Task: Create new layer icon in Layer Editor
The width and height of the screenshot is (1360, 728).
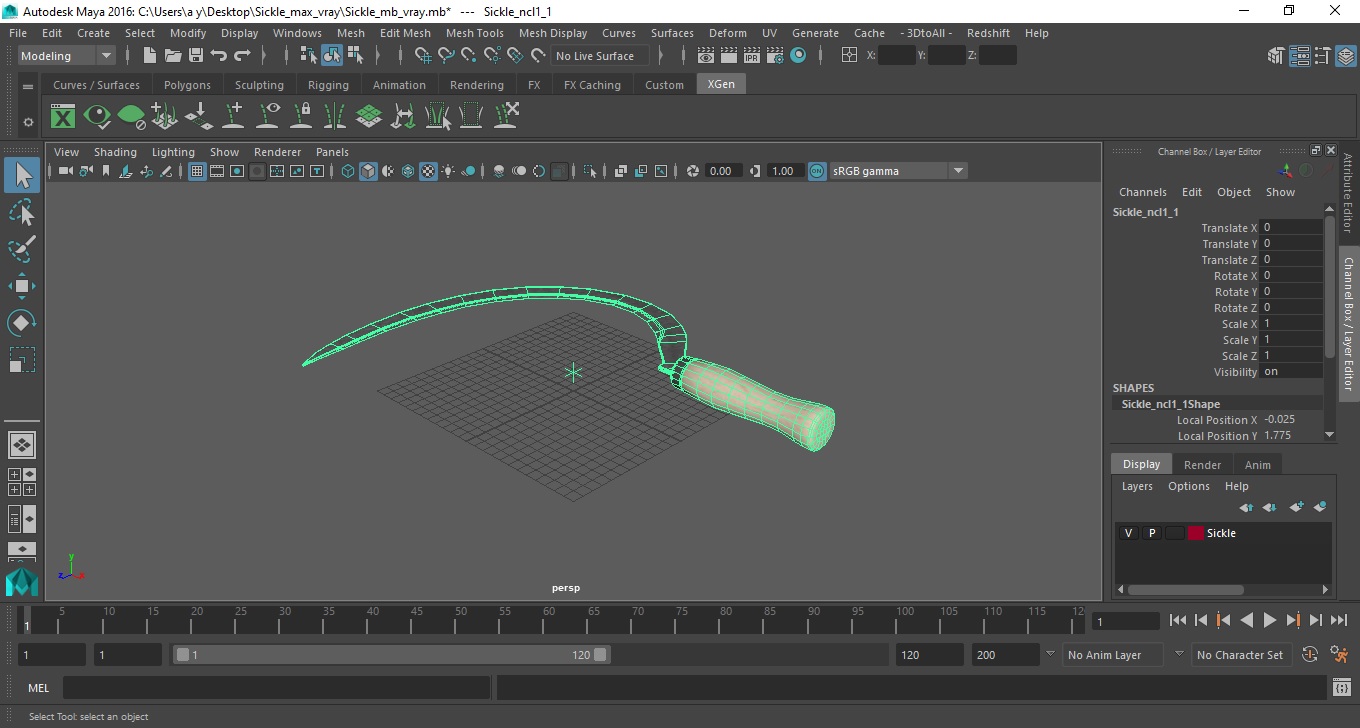Action: (1296, 508)
